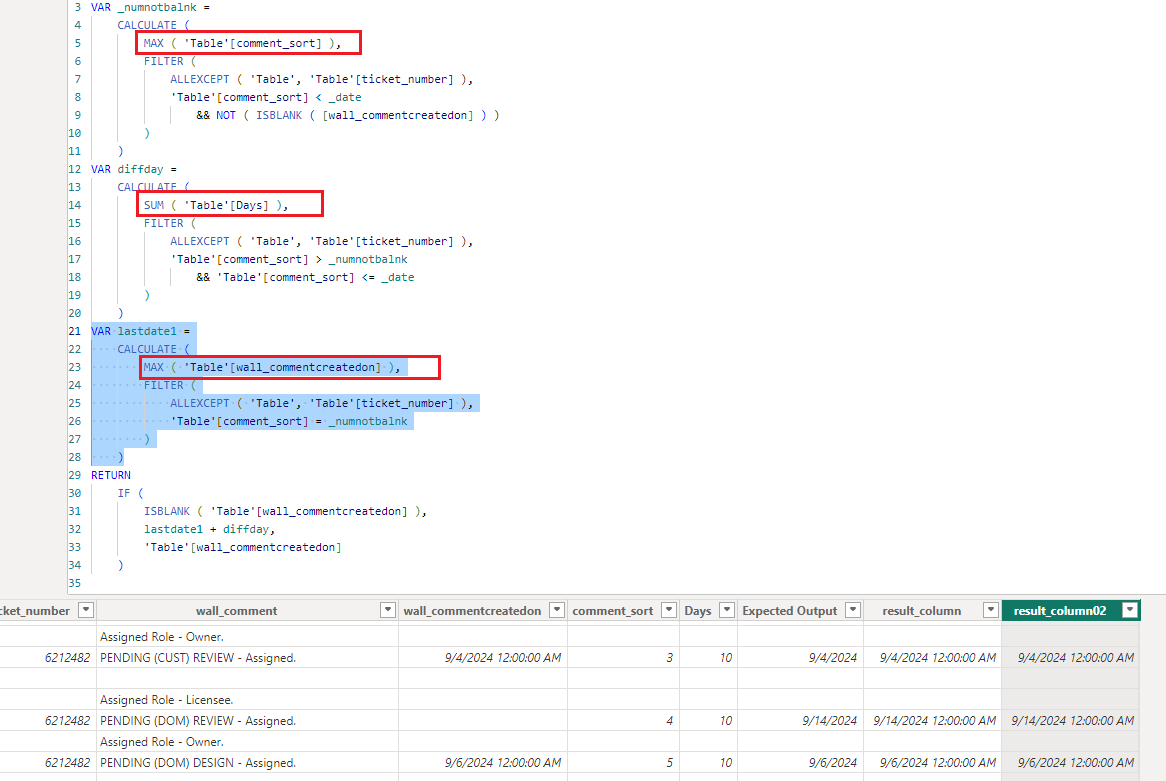Click on 'MAX ( 'Table'[comment_sort] ),' code
Screen dimensions: 1166x781
[x=242, y=43]
